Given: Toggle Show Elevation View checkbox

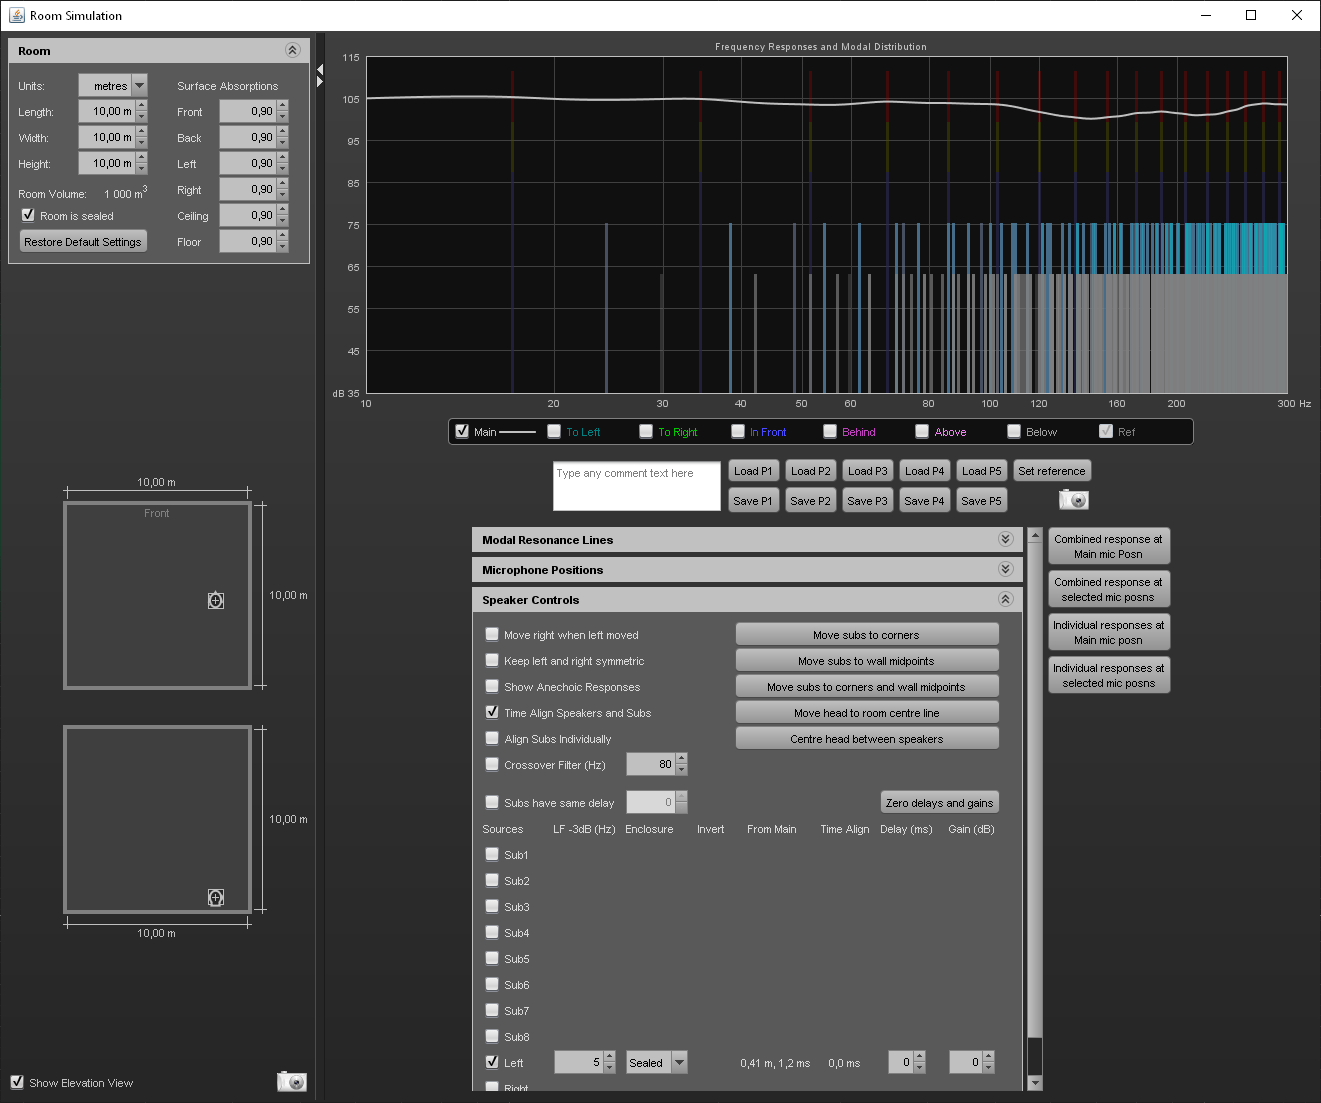Looking at the screenshot, I should 17,1082.
